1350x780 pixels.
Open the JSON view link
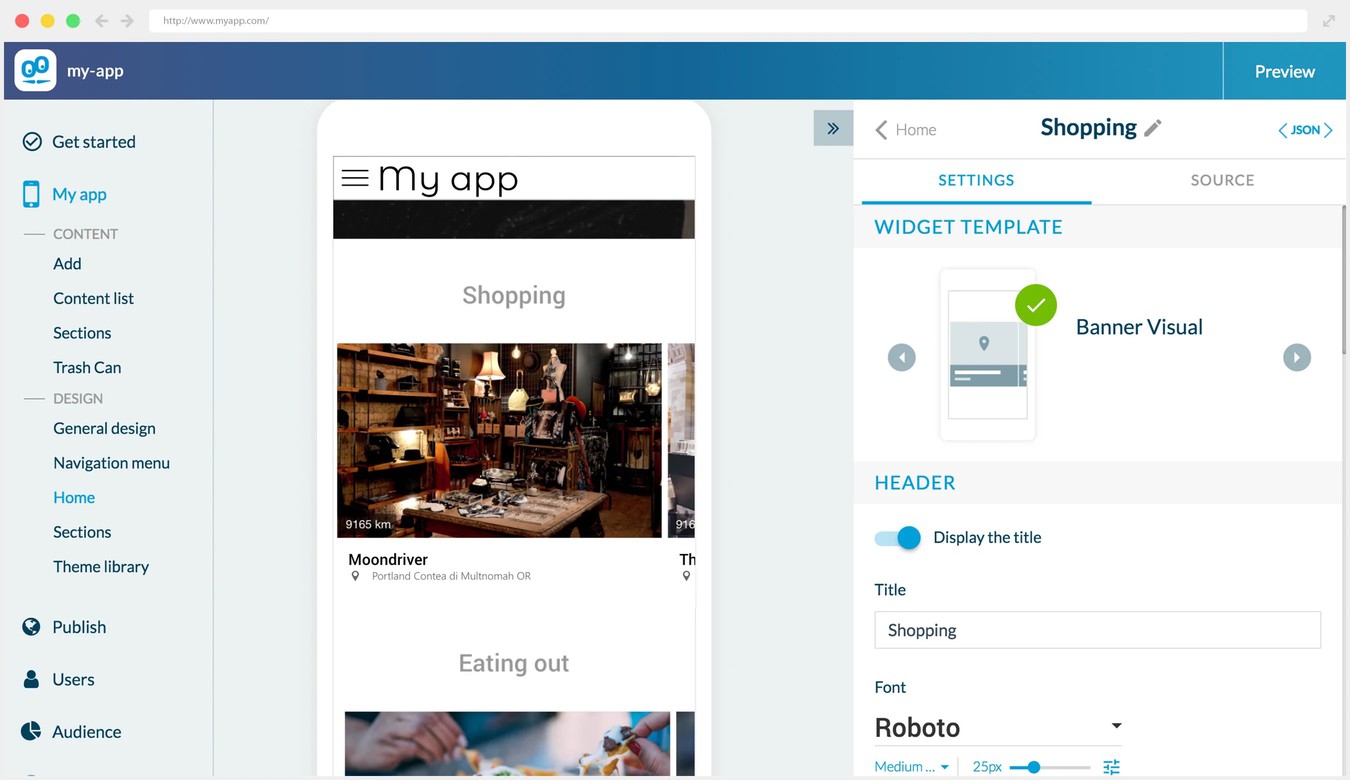(x=1305, y=130)
